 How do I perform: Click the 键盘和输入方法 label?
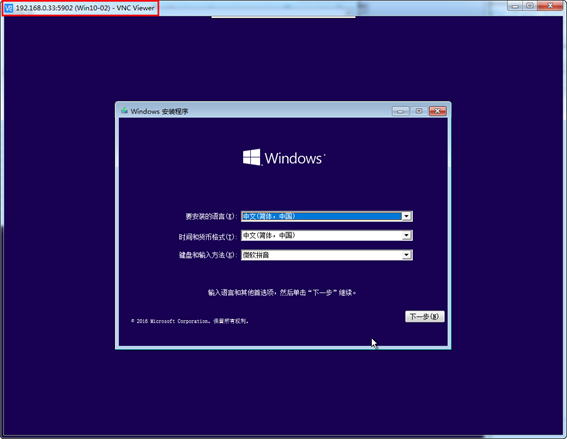208,255
